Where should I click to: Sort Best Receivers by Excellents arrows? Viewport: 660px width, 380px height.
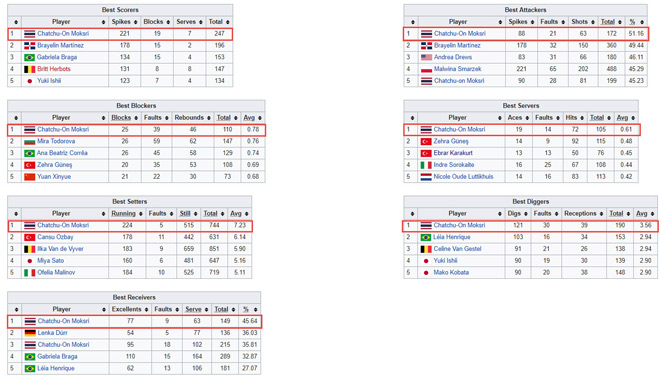(146, 310)
